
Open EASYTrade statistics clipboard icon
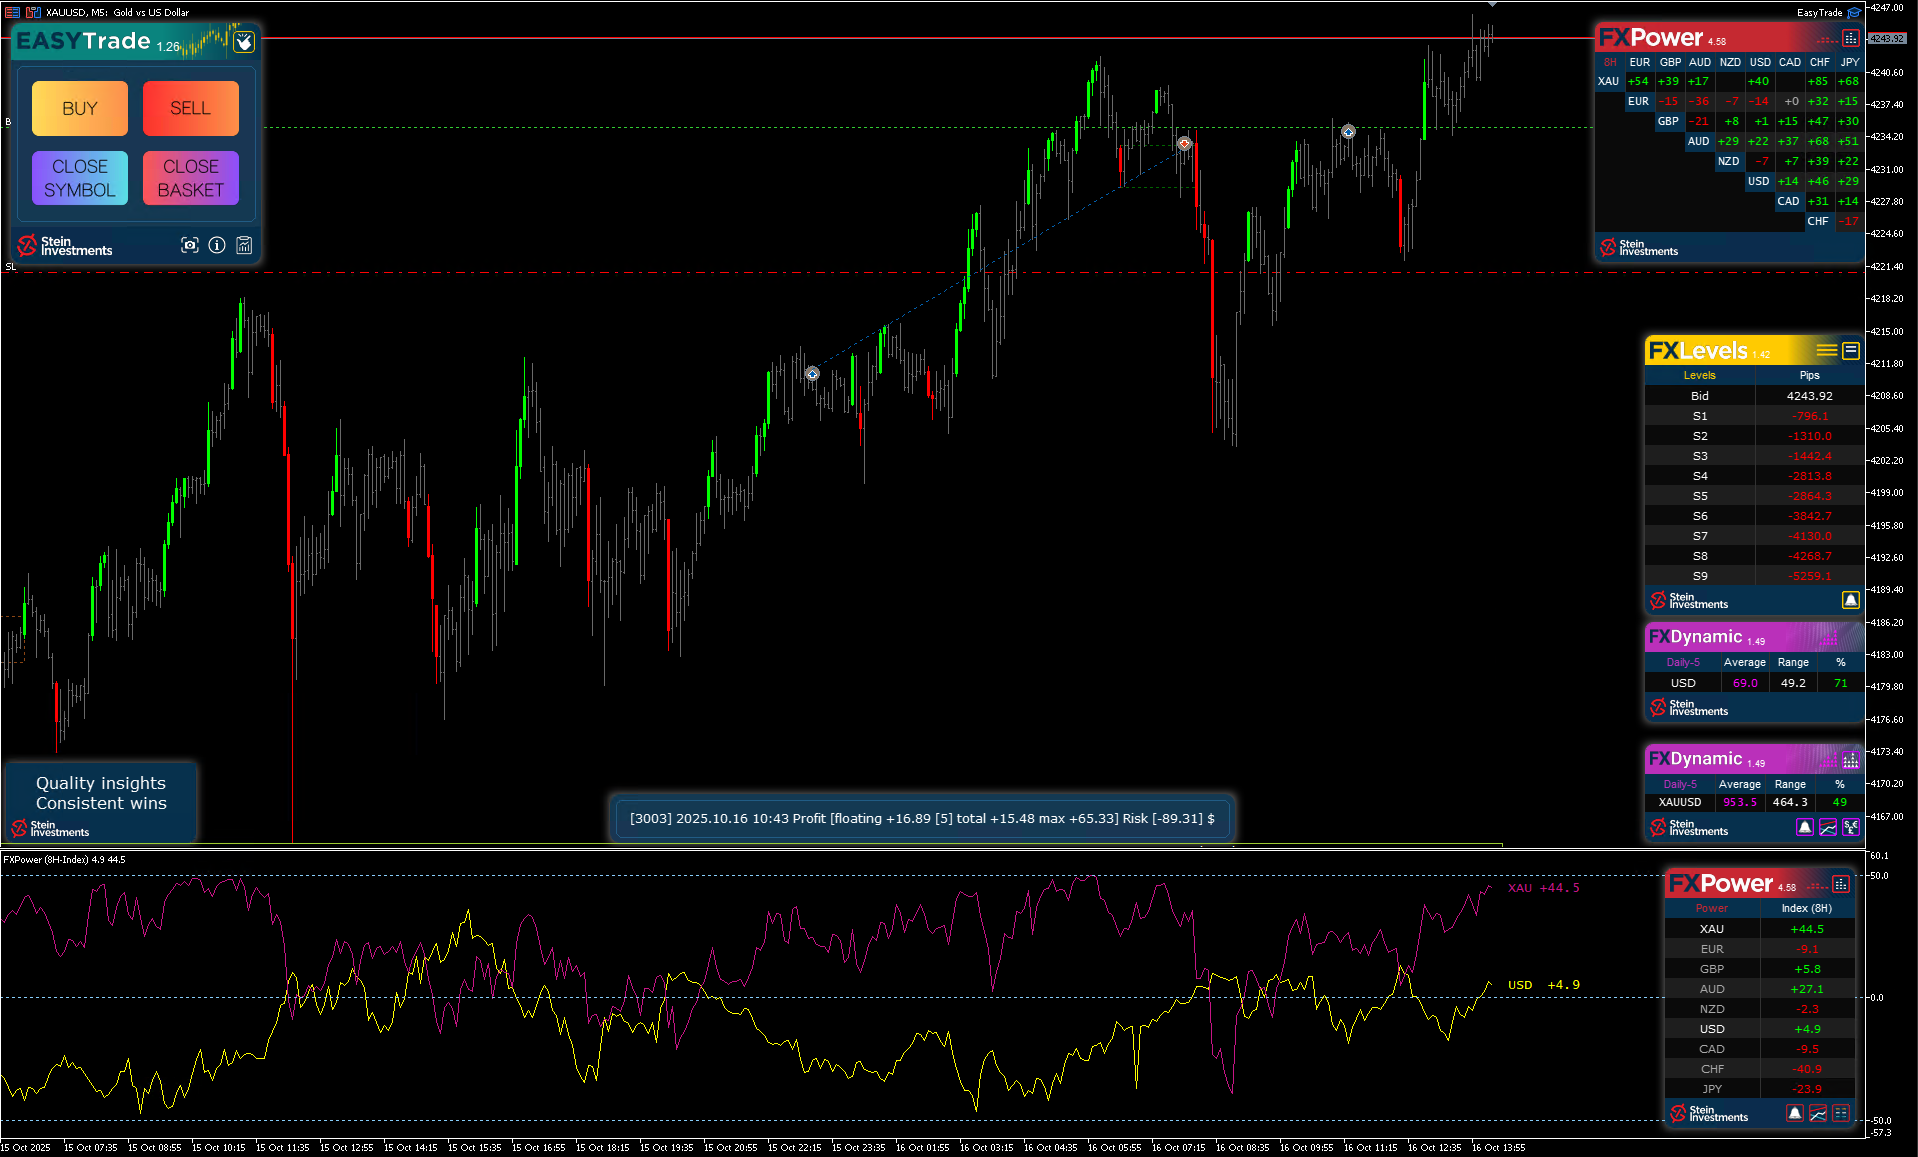coord(244,245)
